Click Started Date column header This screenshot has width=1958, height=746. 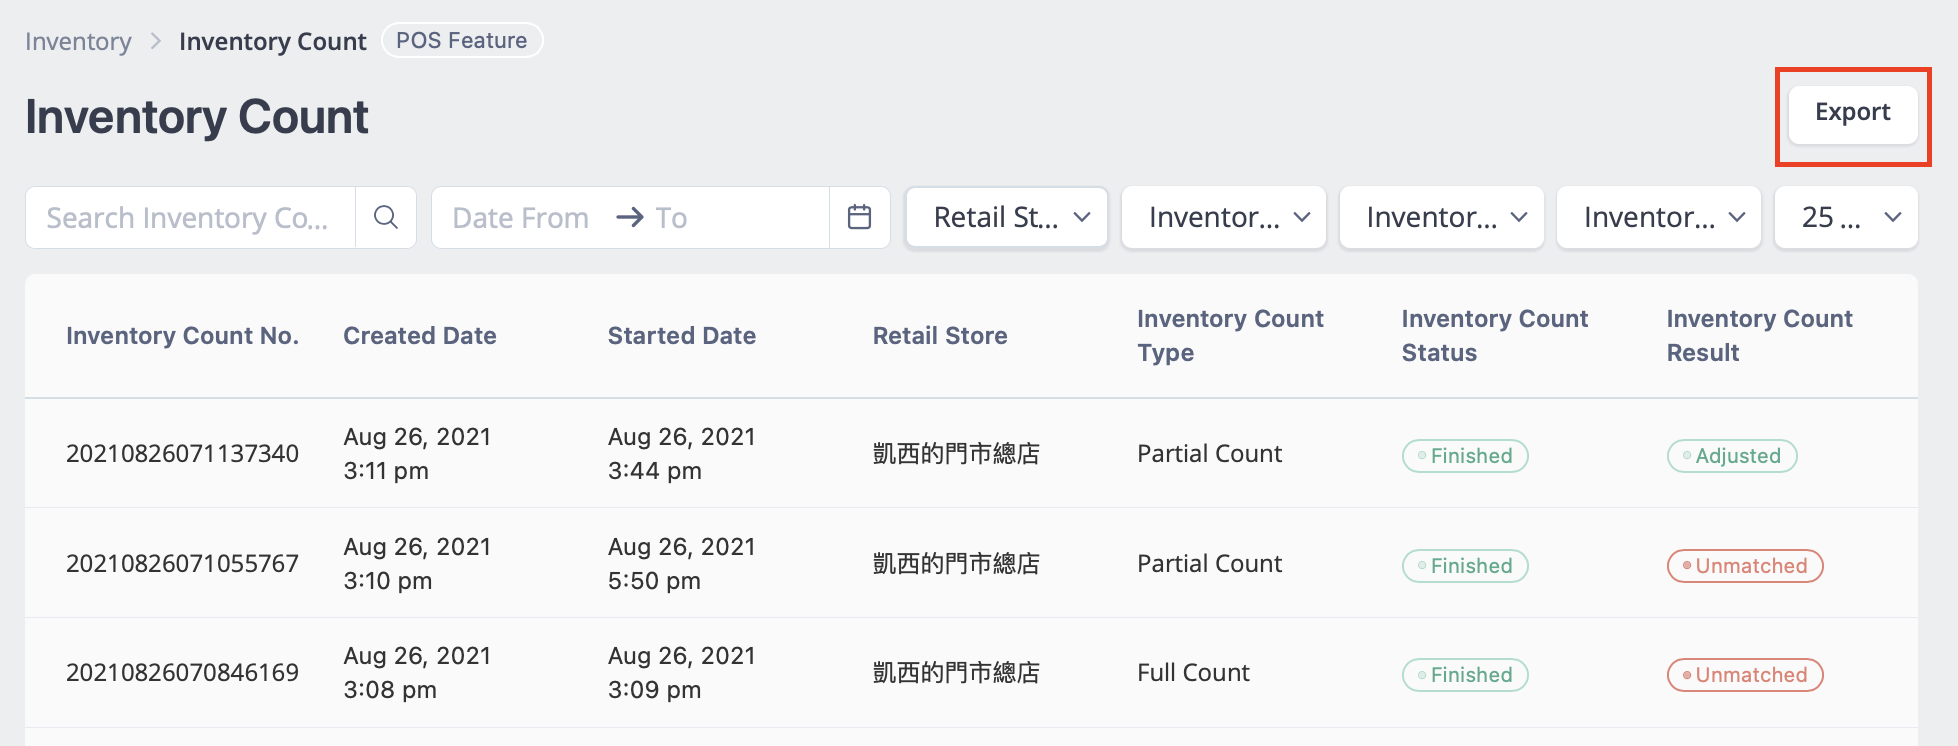(x=682, y=336)
